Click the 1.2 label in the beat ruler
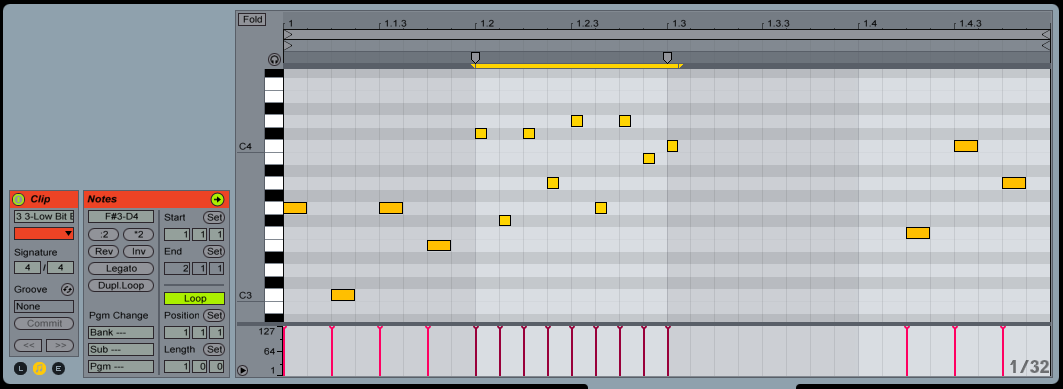 487,24
